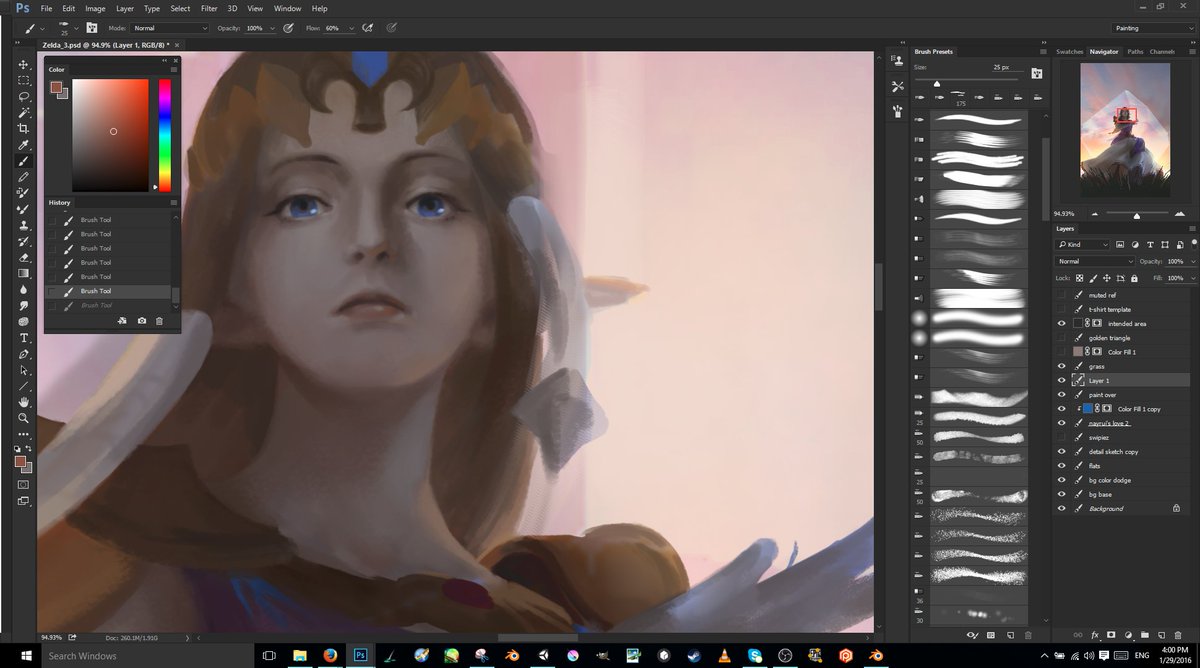Open the Opacity dropdown in options bar
1200x668 pixels.
tap(272, 28)
